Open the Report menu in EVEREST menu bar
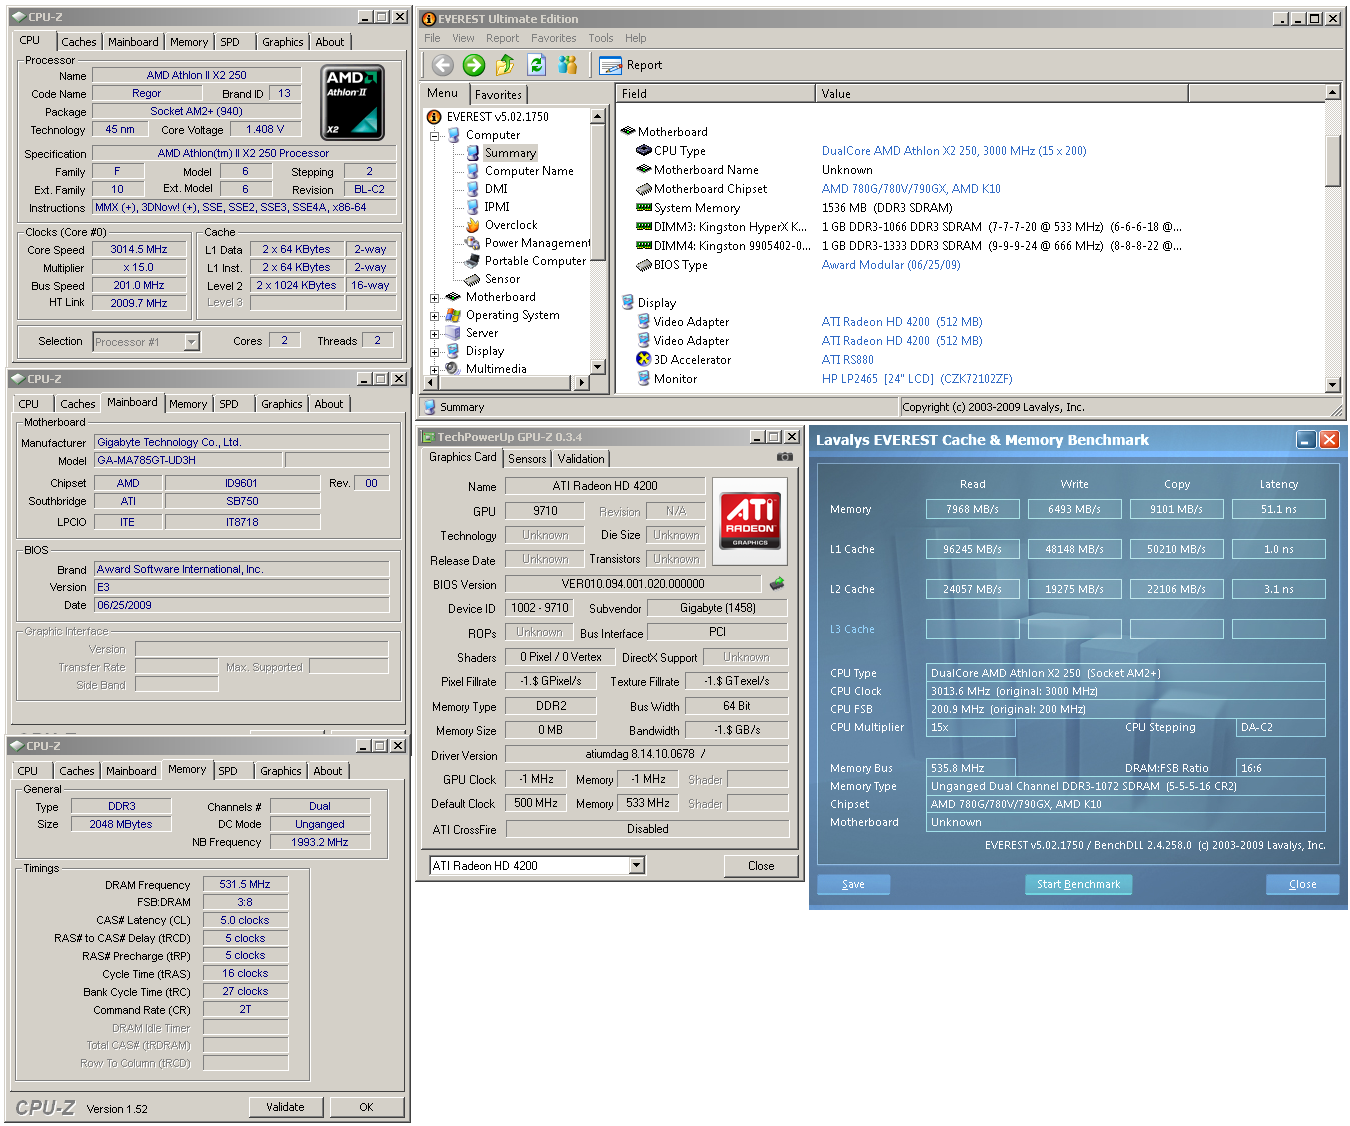 (503, 38)
